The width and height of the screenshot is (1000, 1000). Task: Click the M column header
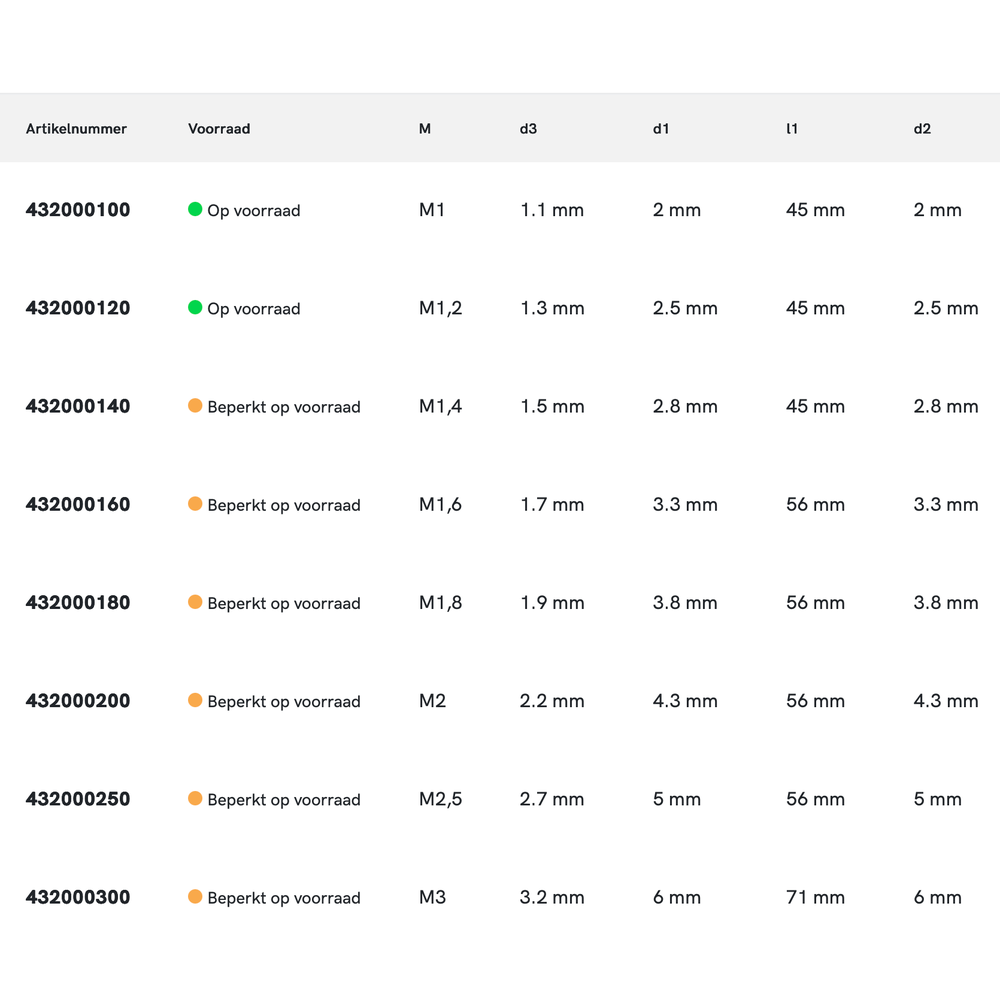coord(425,129)
